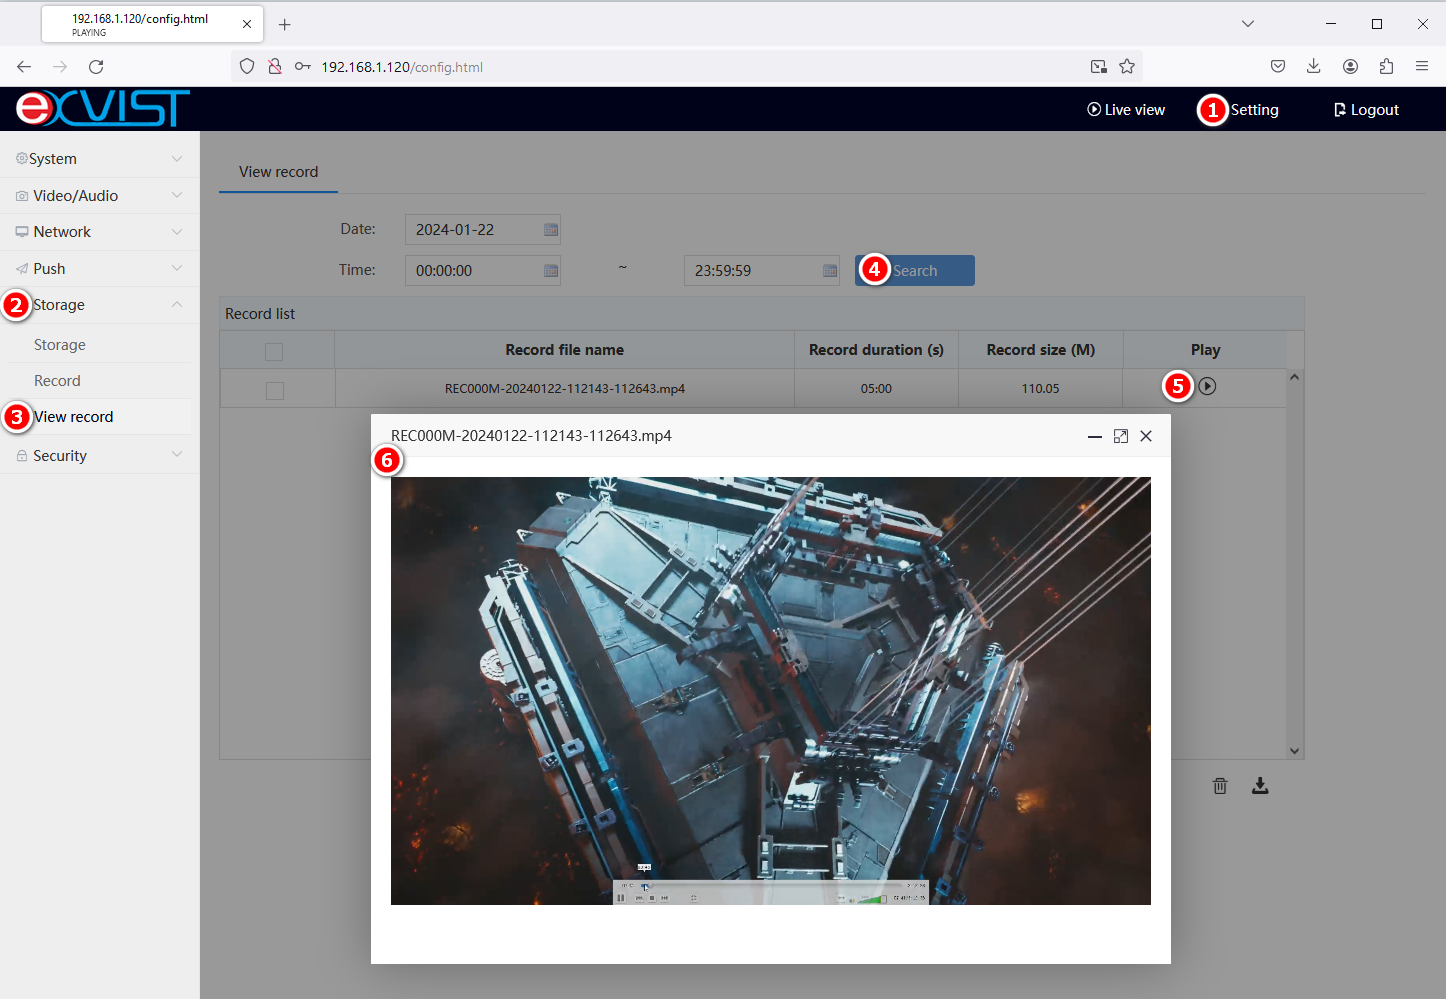Click the Search button

915,270
